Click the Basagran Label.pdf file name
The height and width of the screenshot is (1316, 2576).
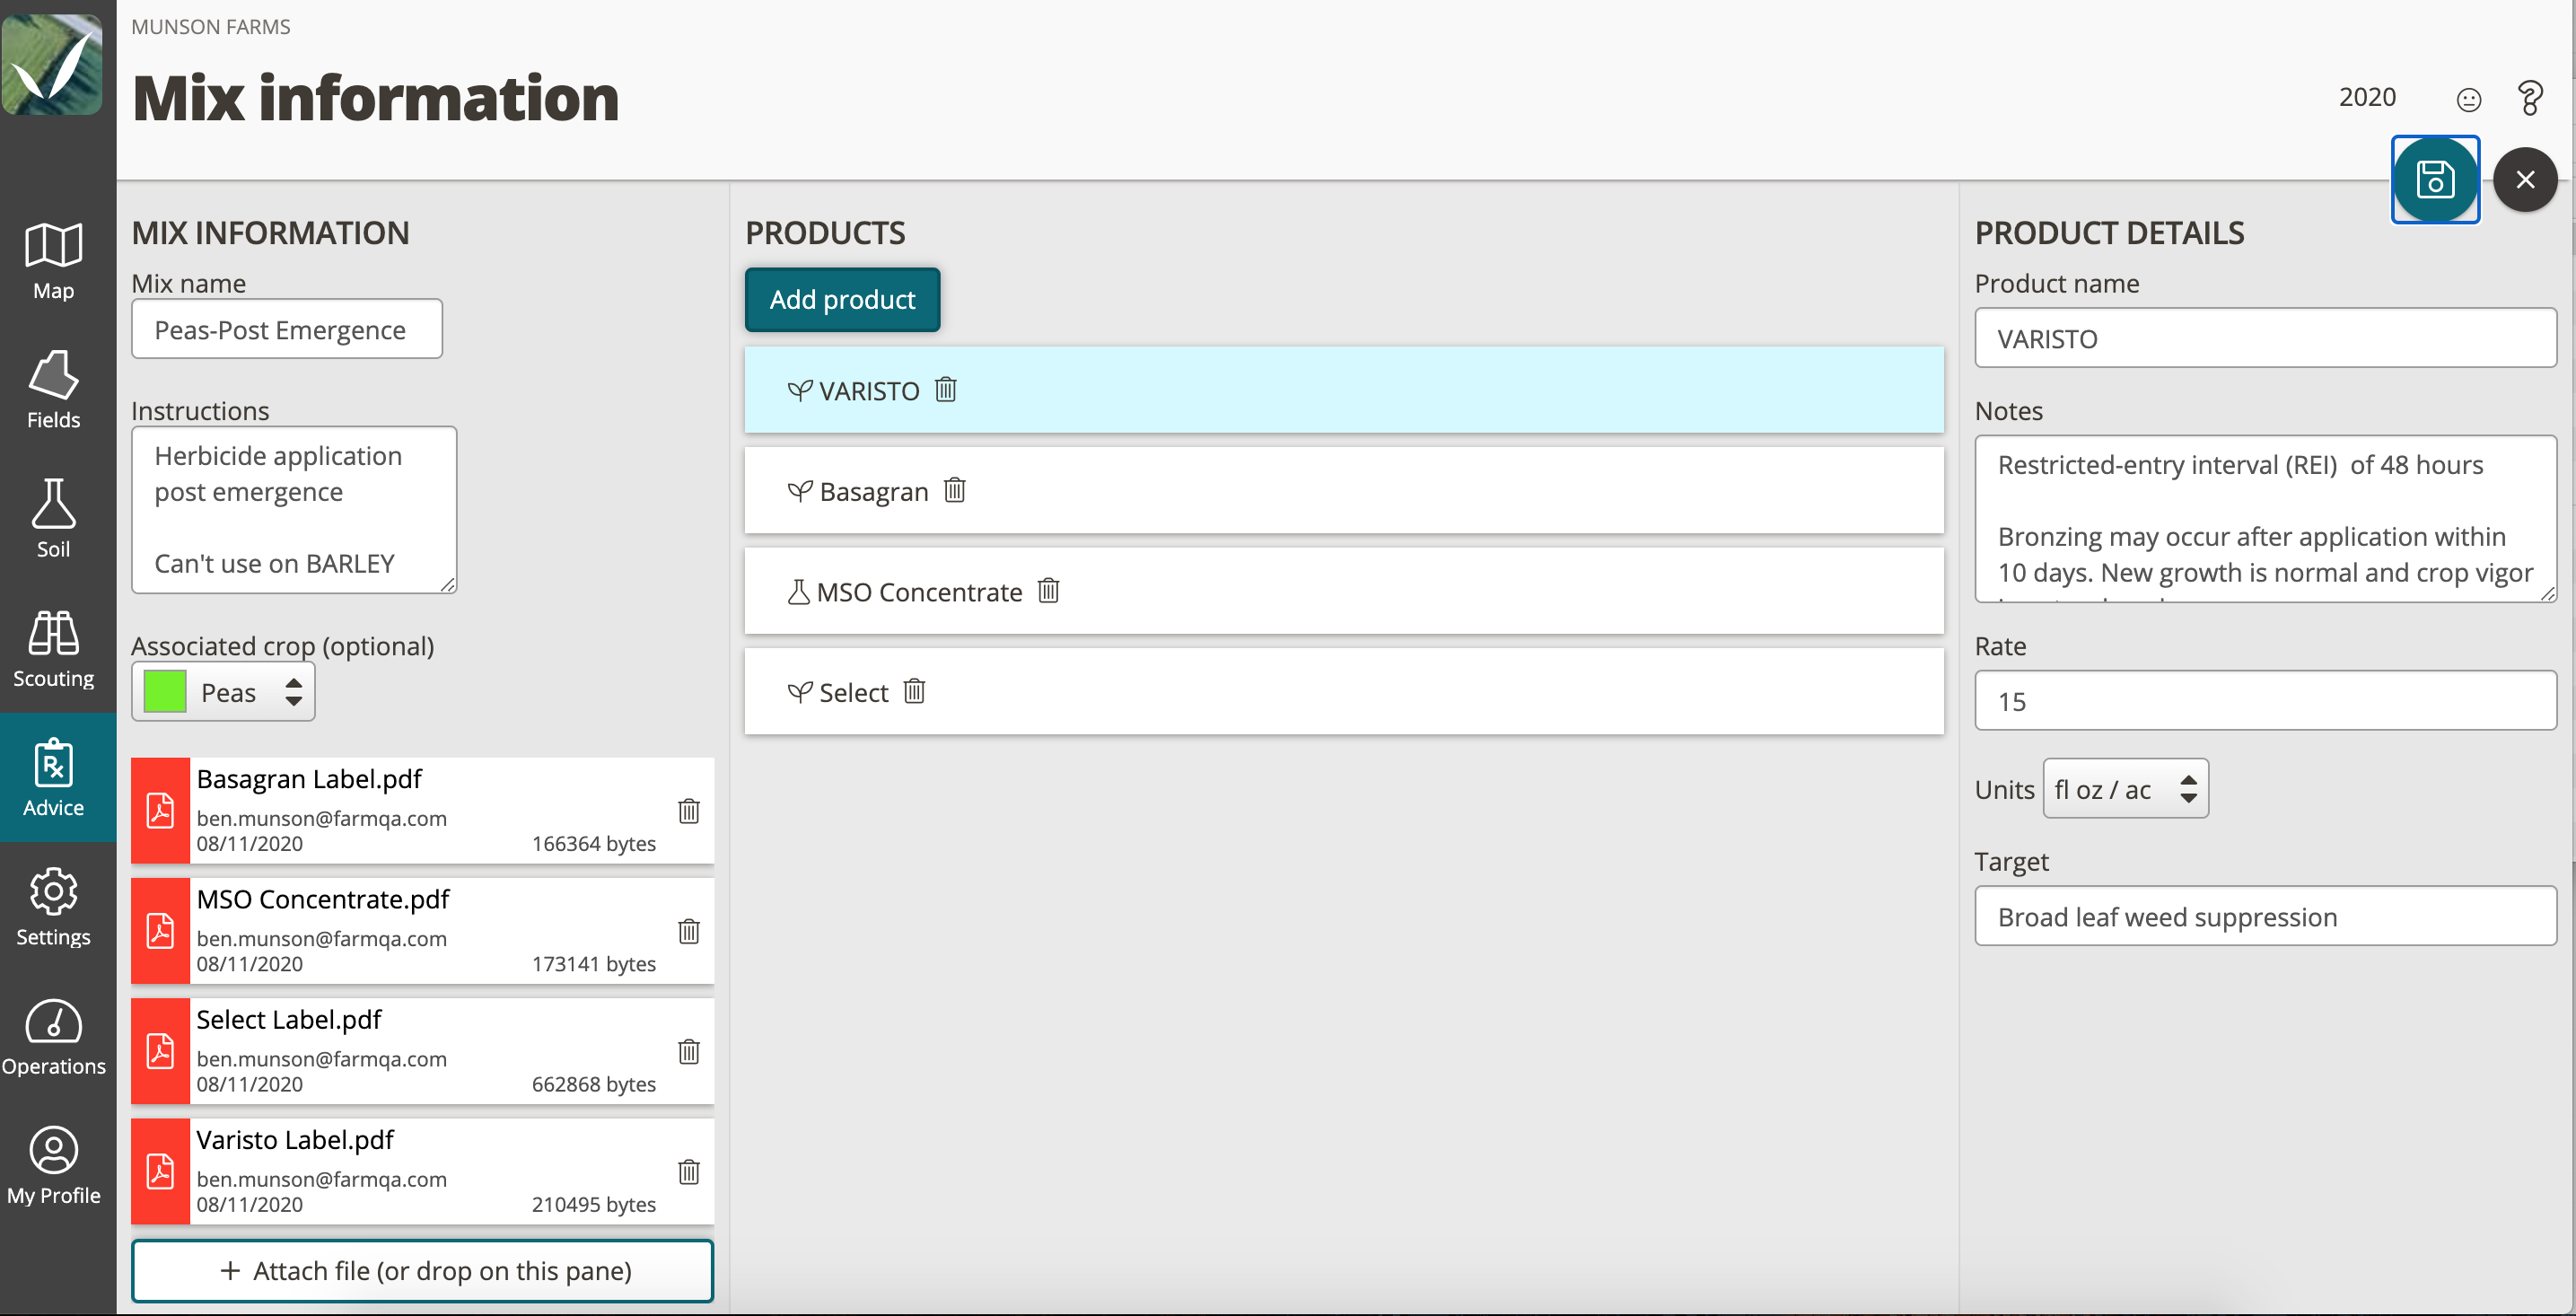click(309, 779)
